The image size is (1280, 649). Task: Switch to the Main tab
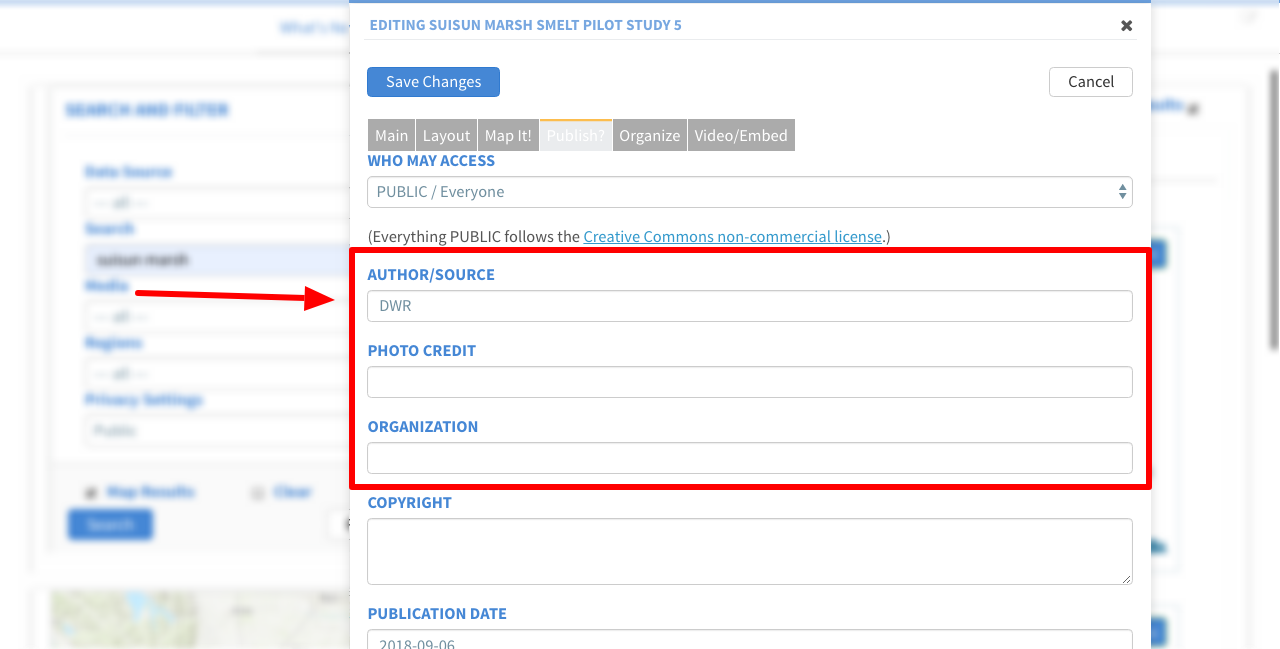pos(391,136)
